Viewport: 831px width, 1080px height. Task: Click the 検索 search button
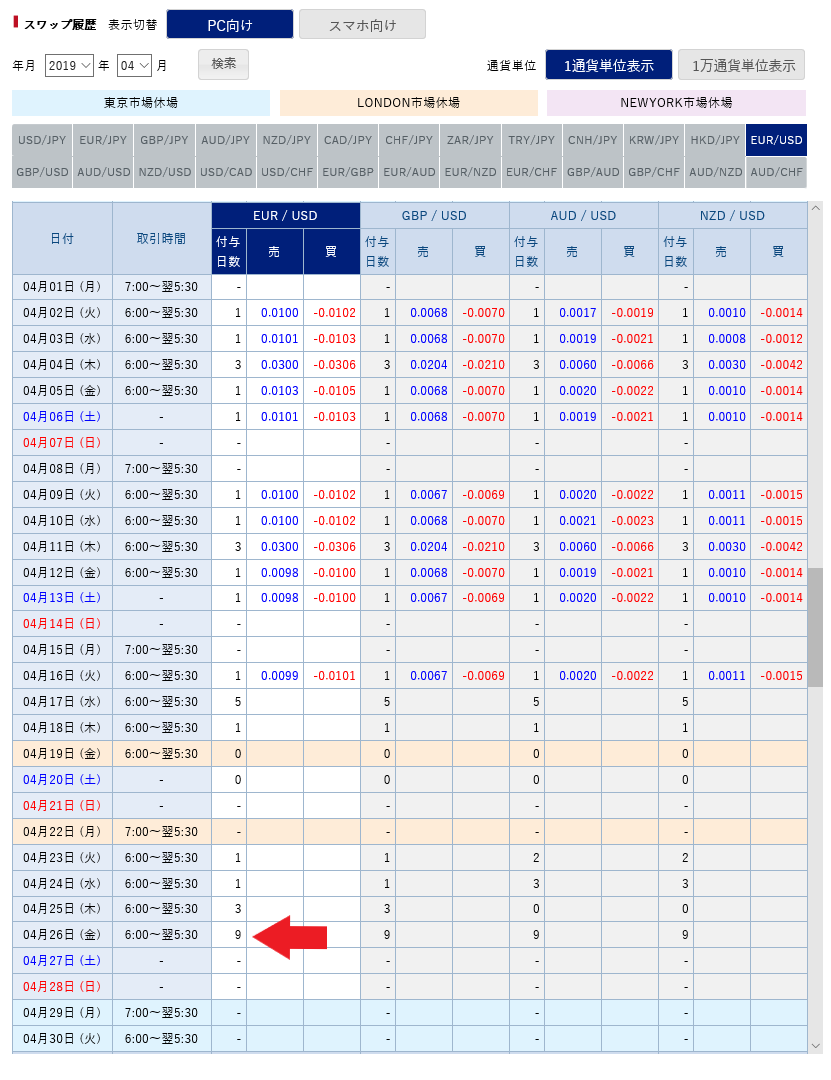[x=223, y=64]
